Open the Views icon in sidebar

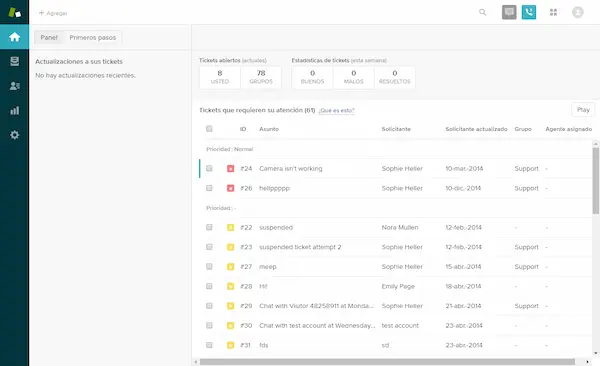coord(14,61)
